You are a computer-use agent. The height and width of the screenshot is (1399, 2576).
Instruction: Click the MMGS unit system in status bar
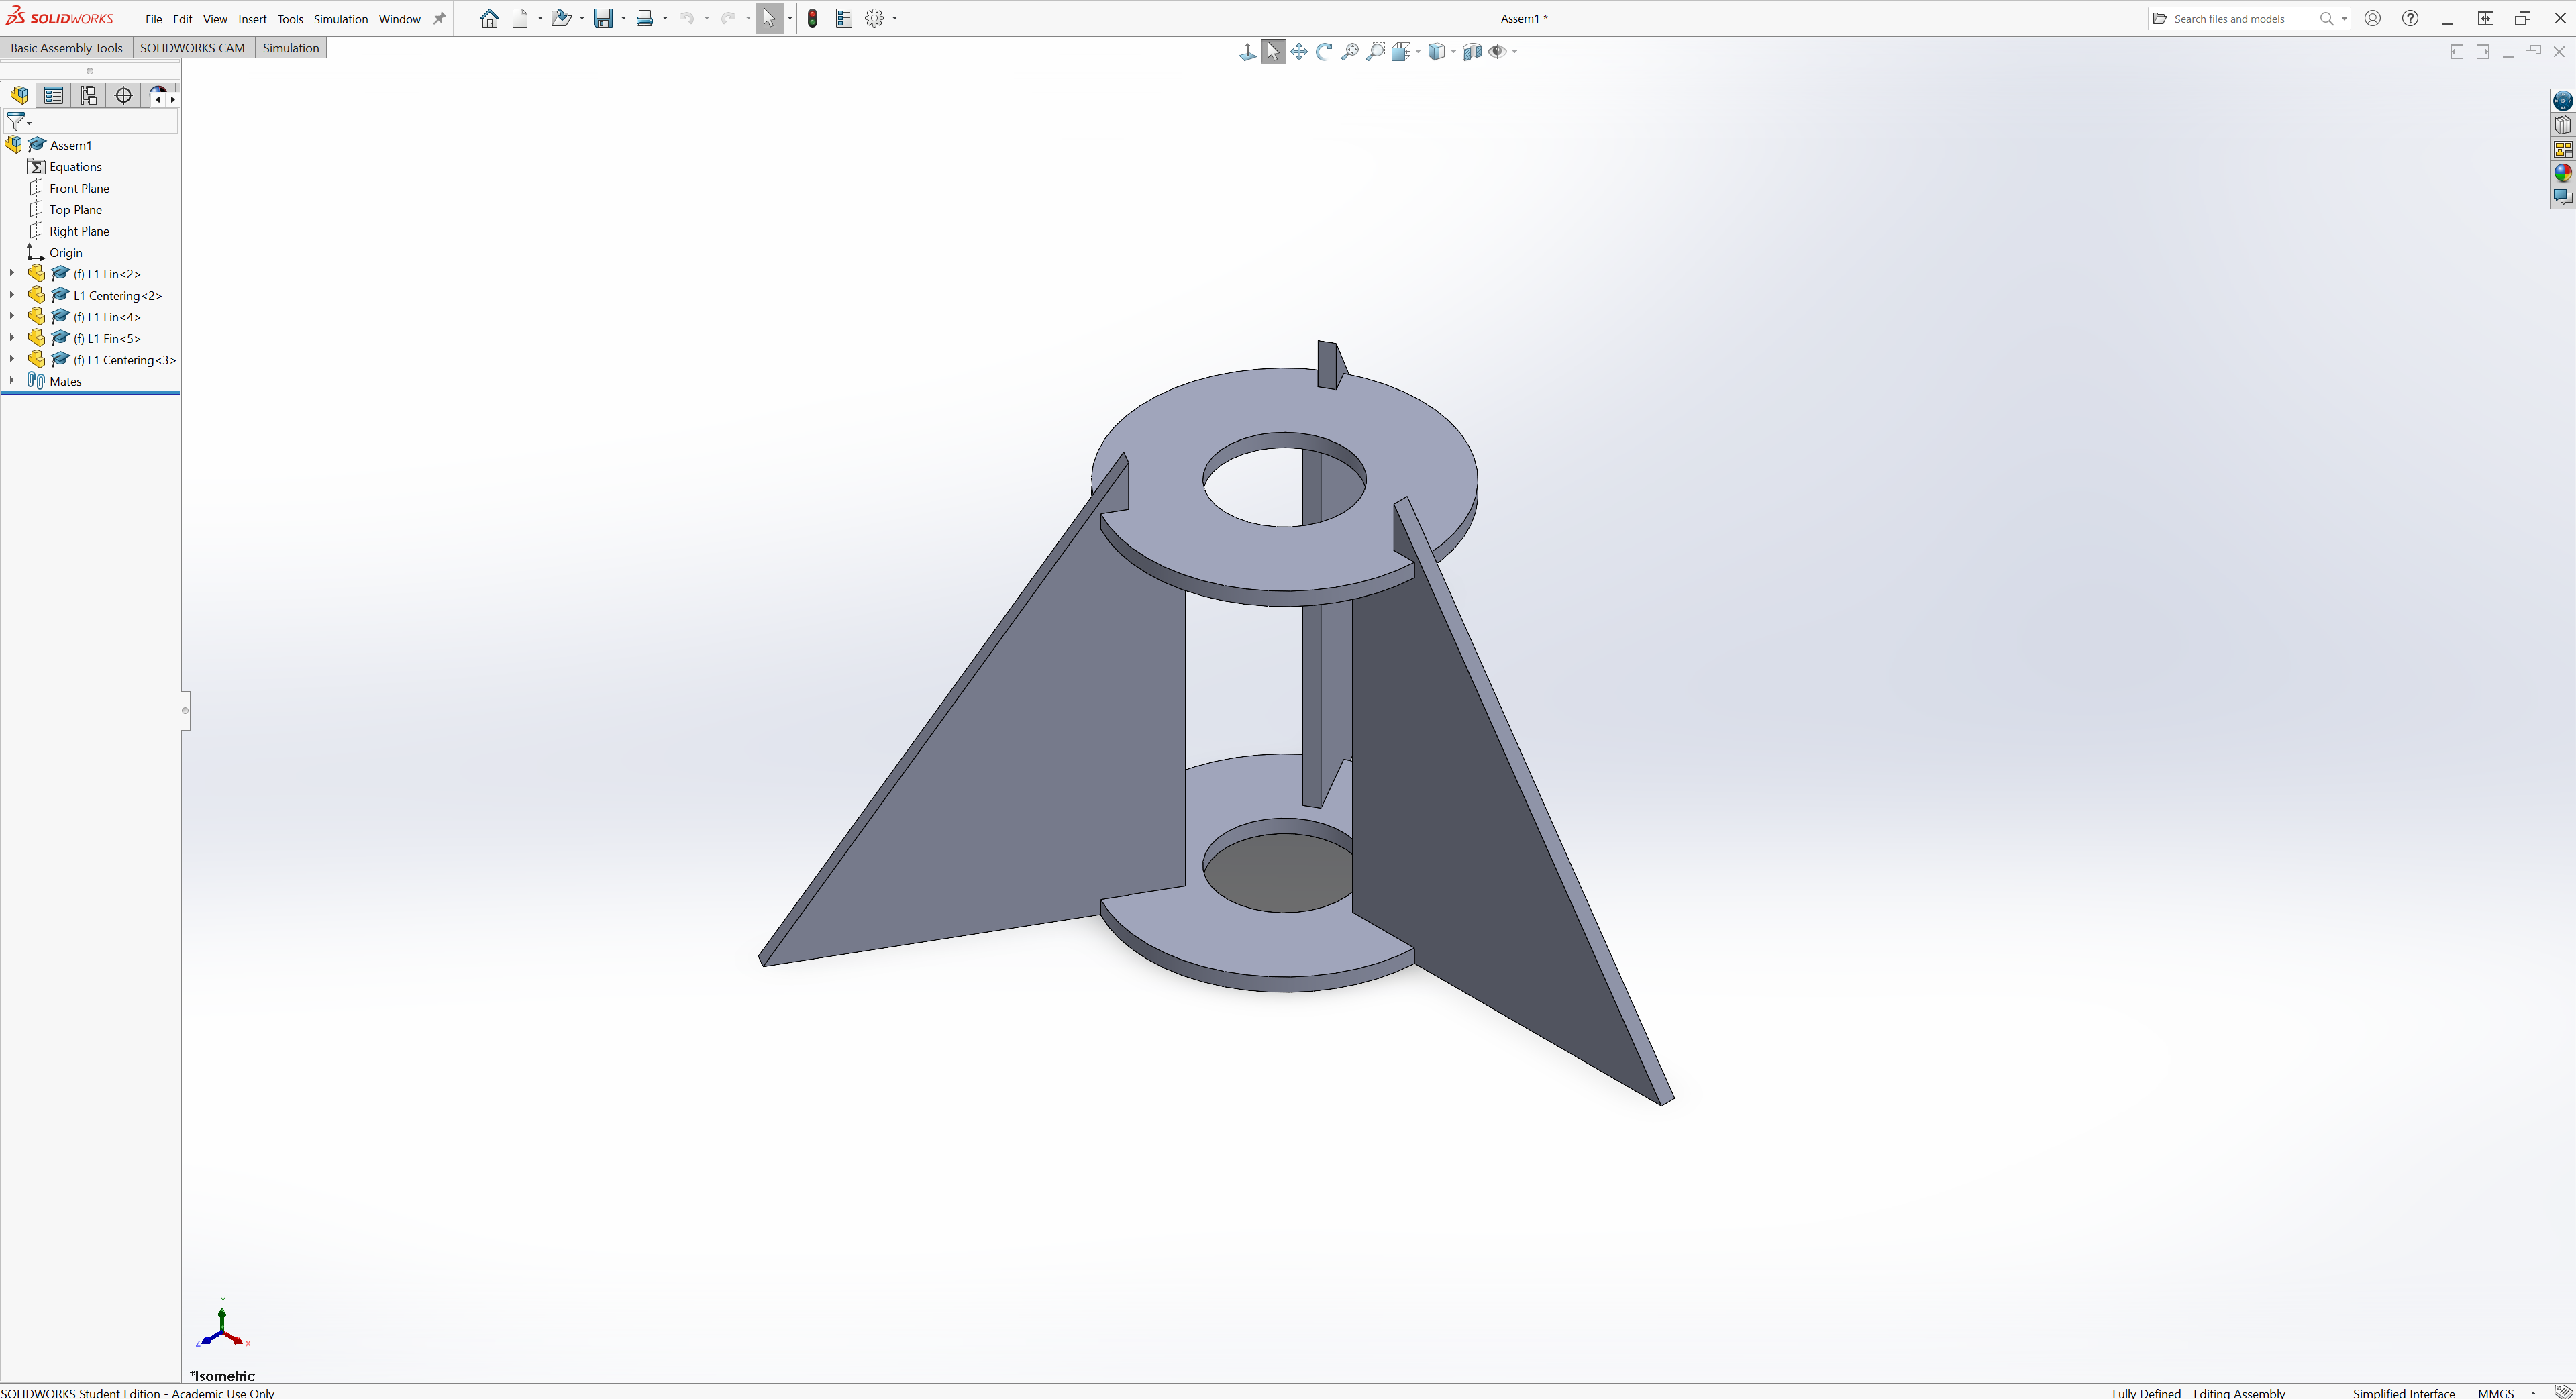pos(2495,1392)
